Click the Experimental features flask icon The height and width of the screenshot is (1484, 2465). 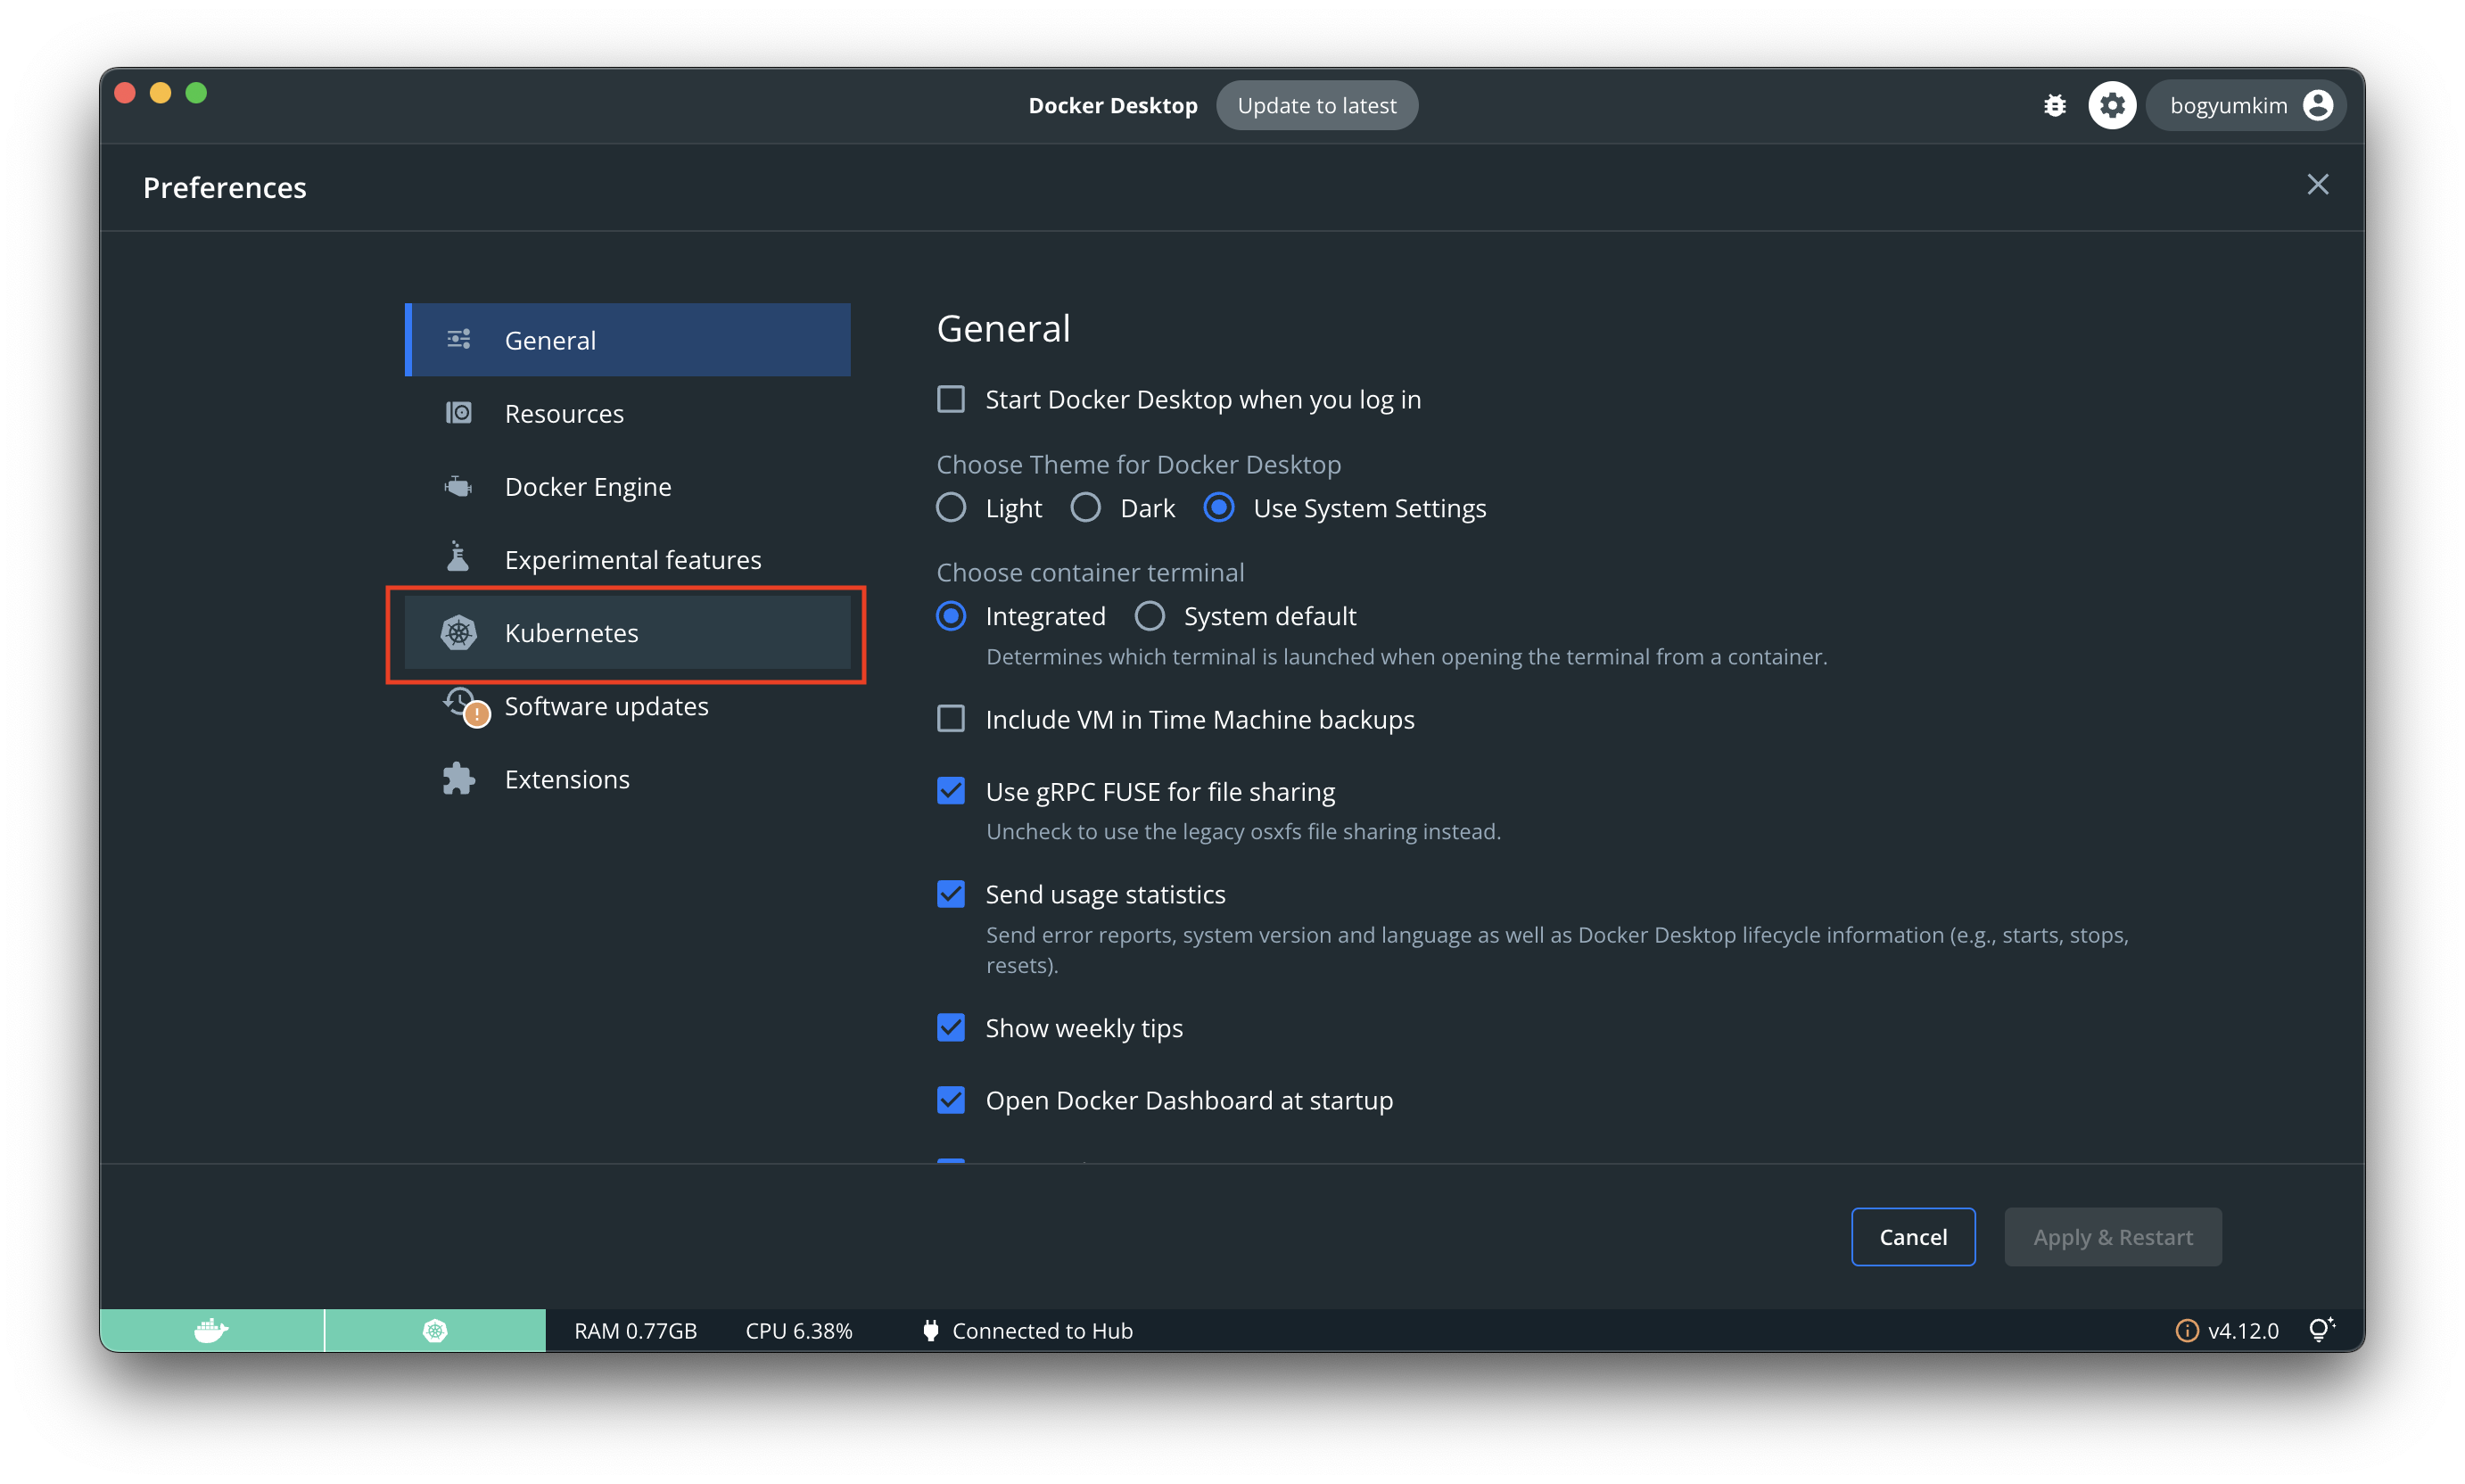click(458, 558)
